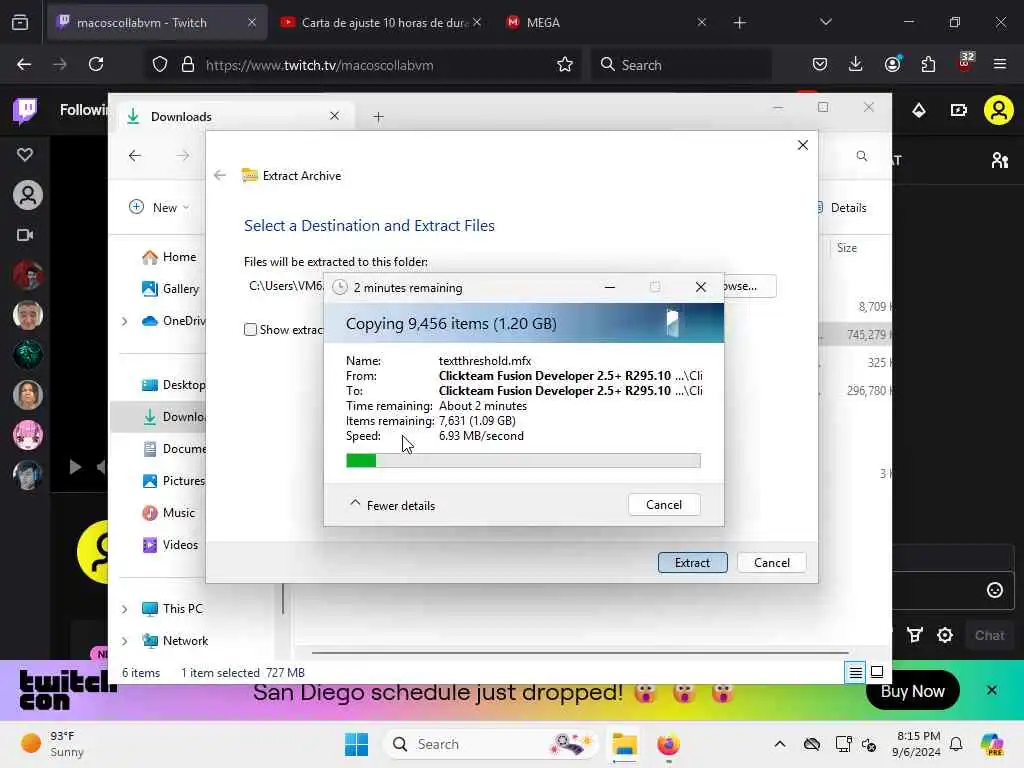Viewport: 1024px width, 768px height.
Task: Switch to the Carta de ajuste YouTube tab
Action: 382,23
